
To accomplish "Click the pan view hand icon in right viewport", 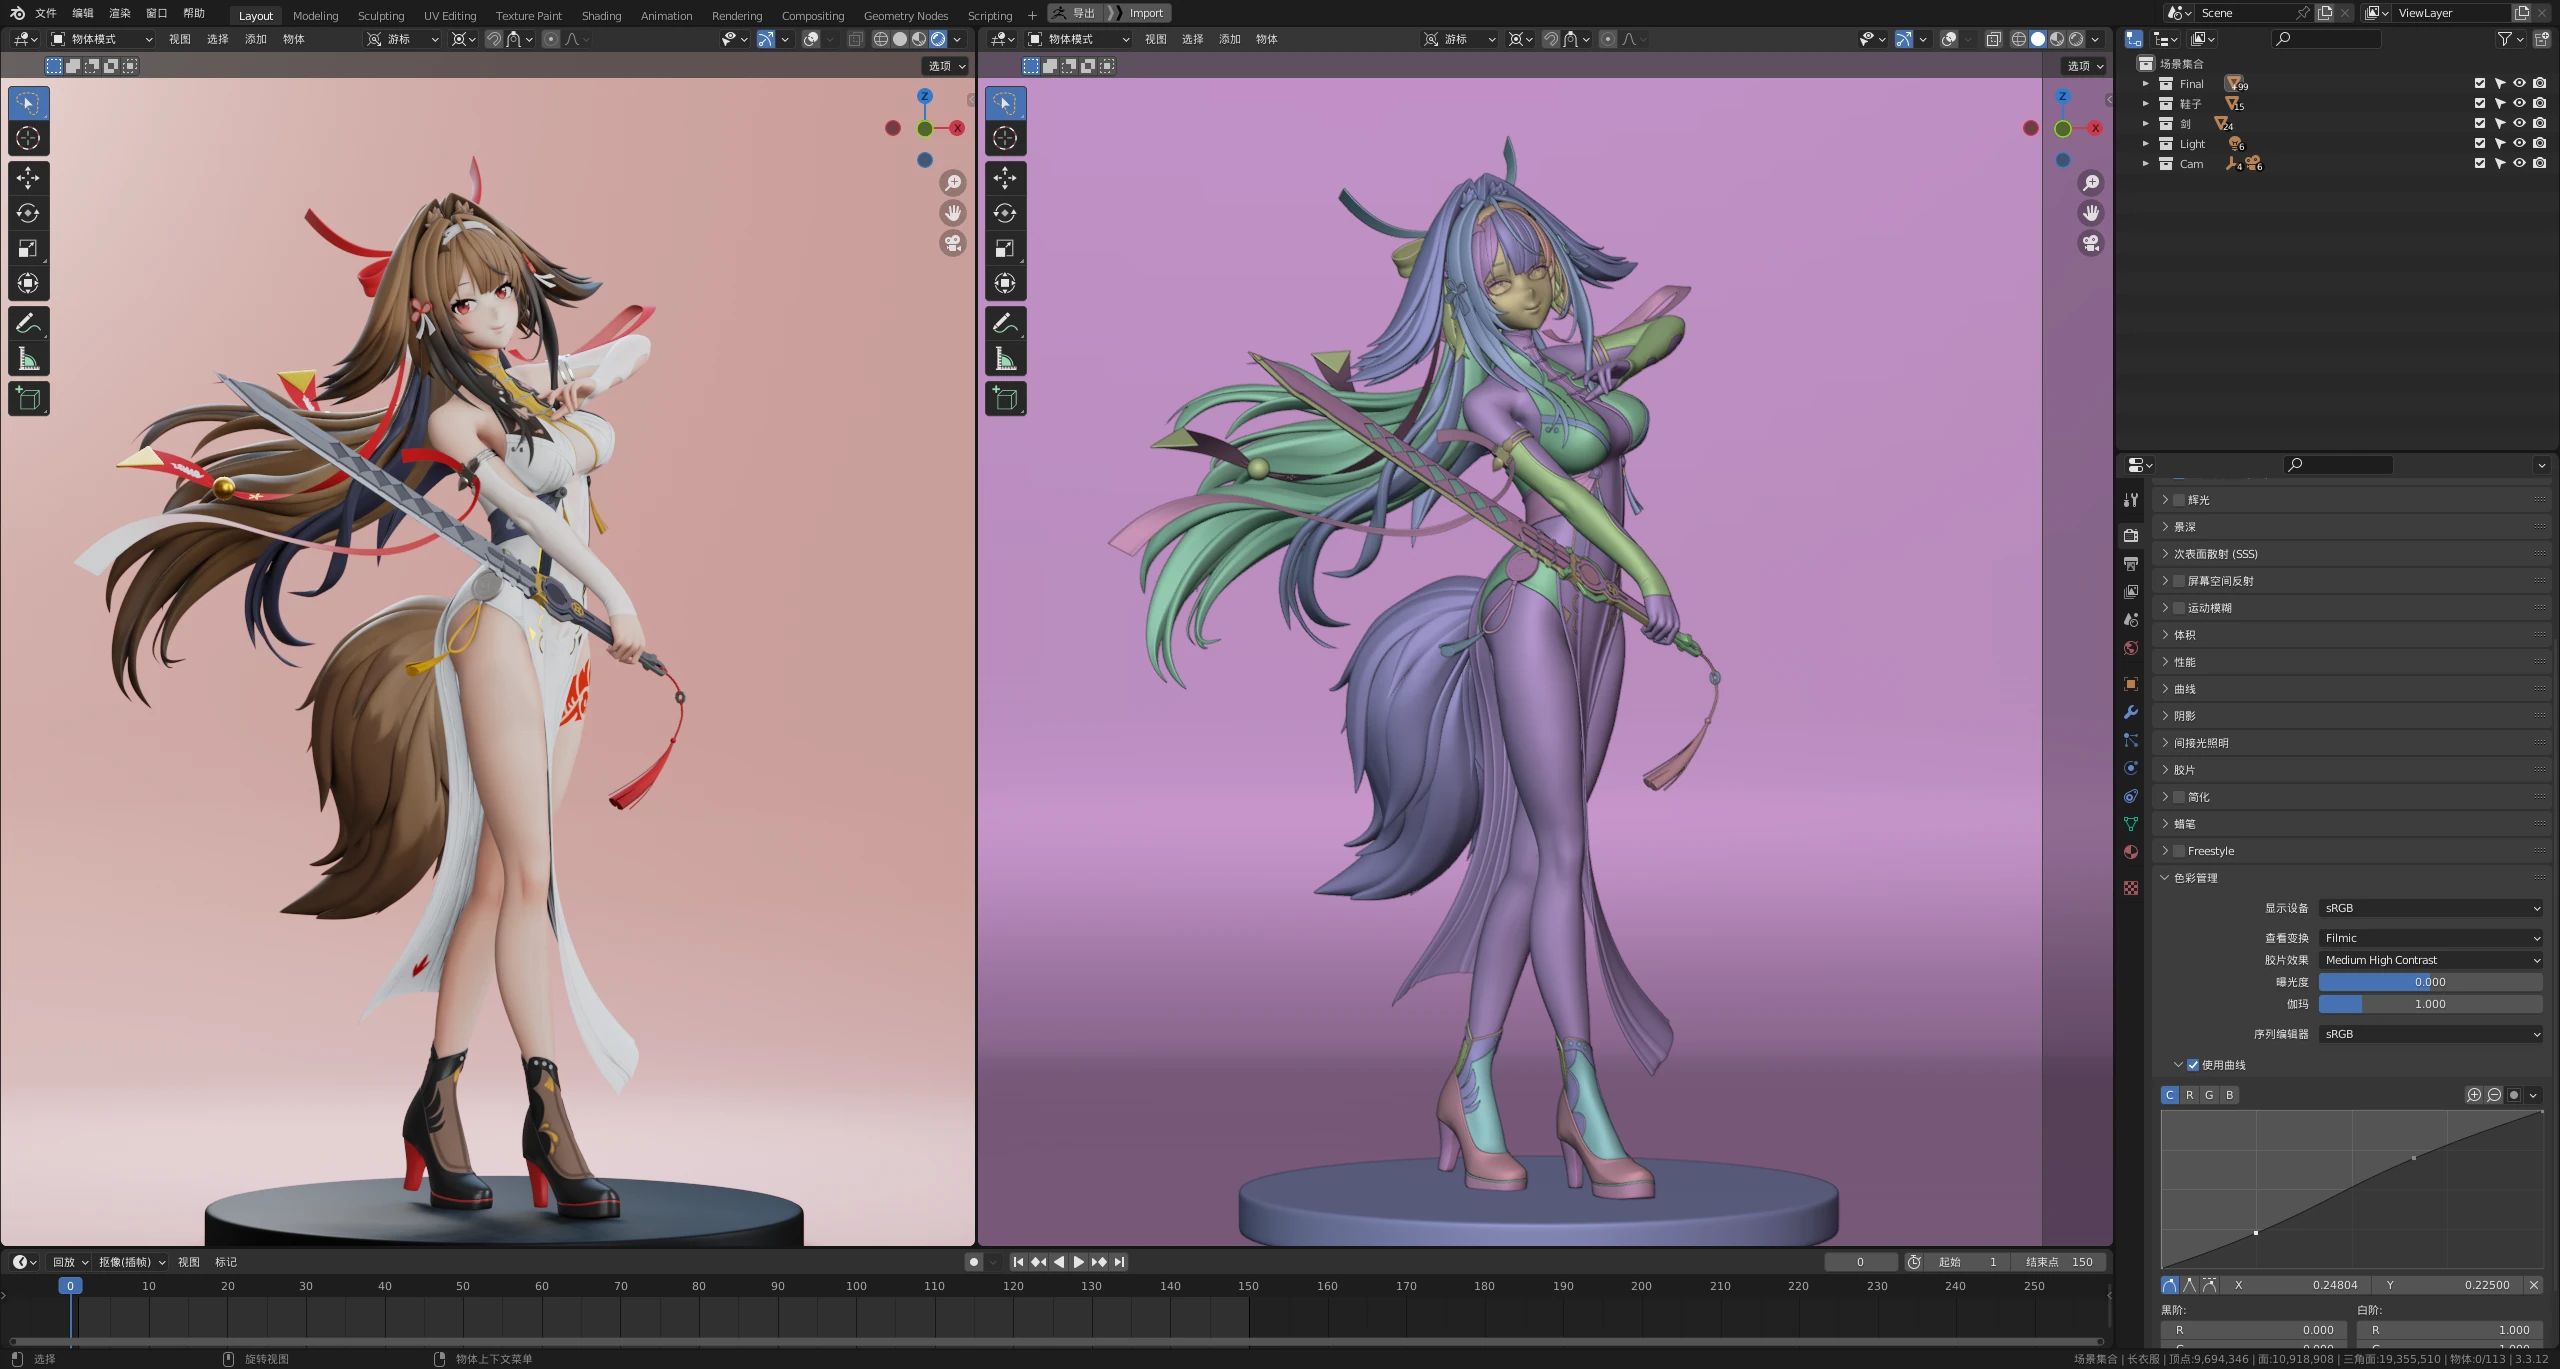I will point(2090,213).
